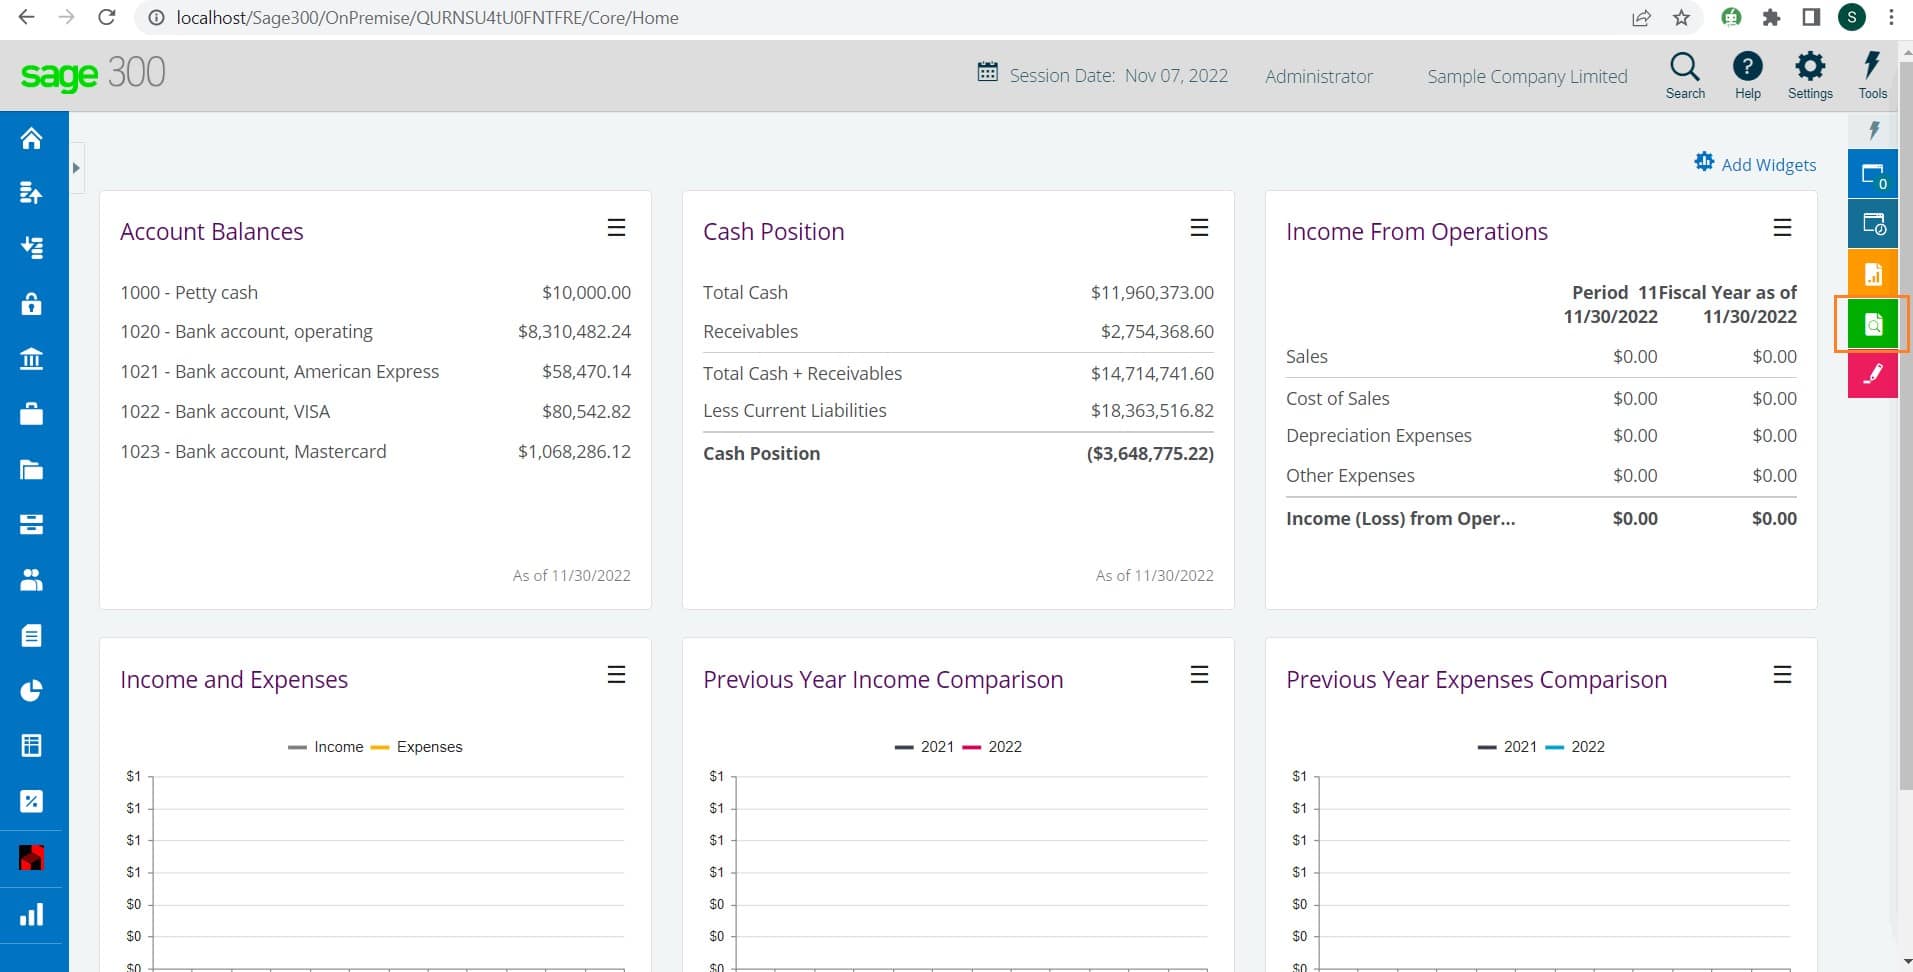Click the small lightning icon on right panel
Viewport: 1913px width, 972px height.
pos(1874,131)
